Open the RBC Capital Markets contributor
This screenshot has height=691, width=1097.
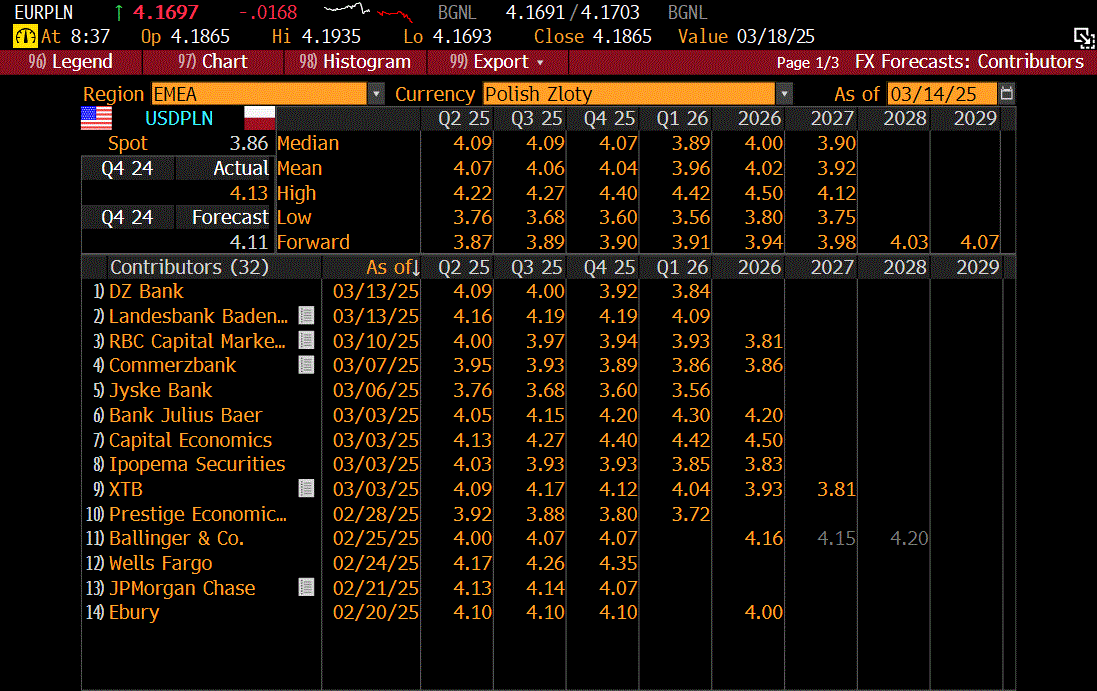pyautogui.click(x=197, y=341)
